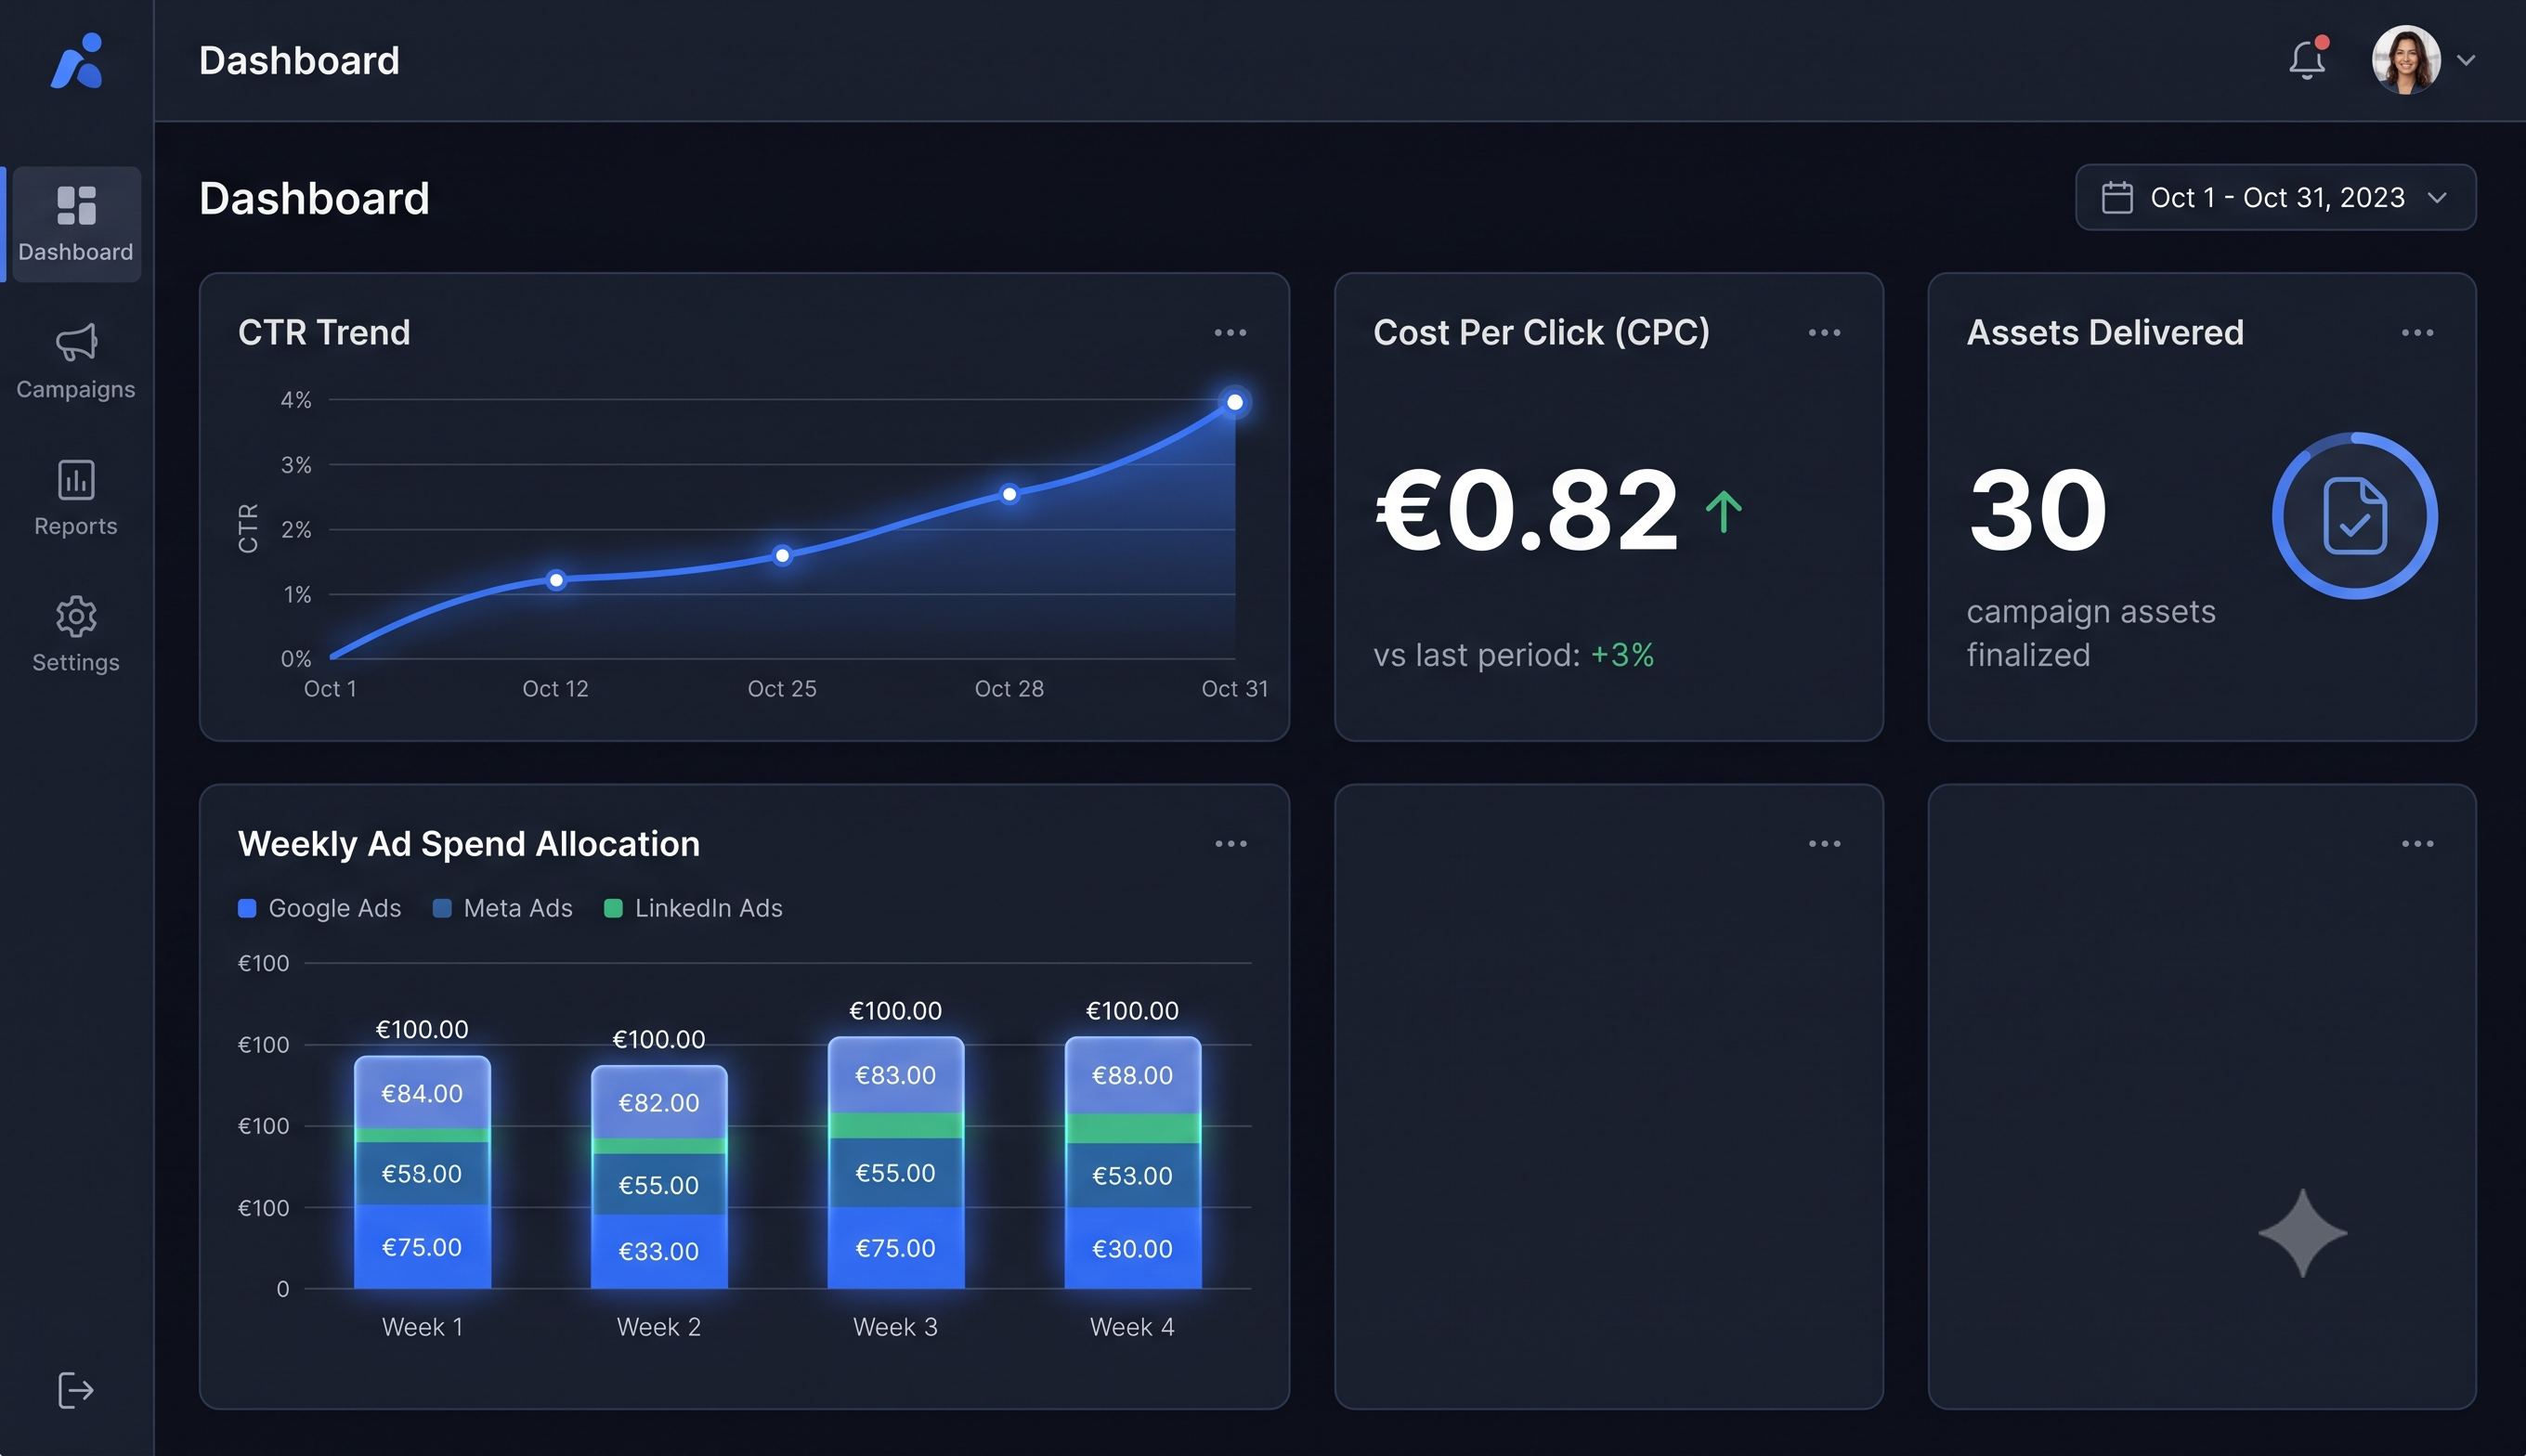Click the Week 4 €53.00 bar segment

(x=1132, y=1175)
